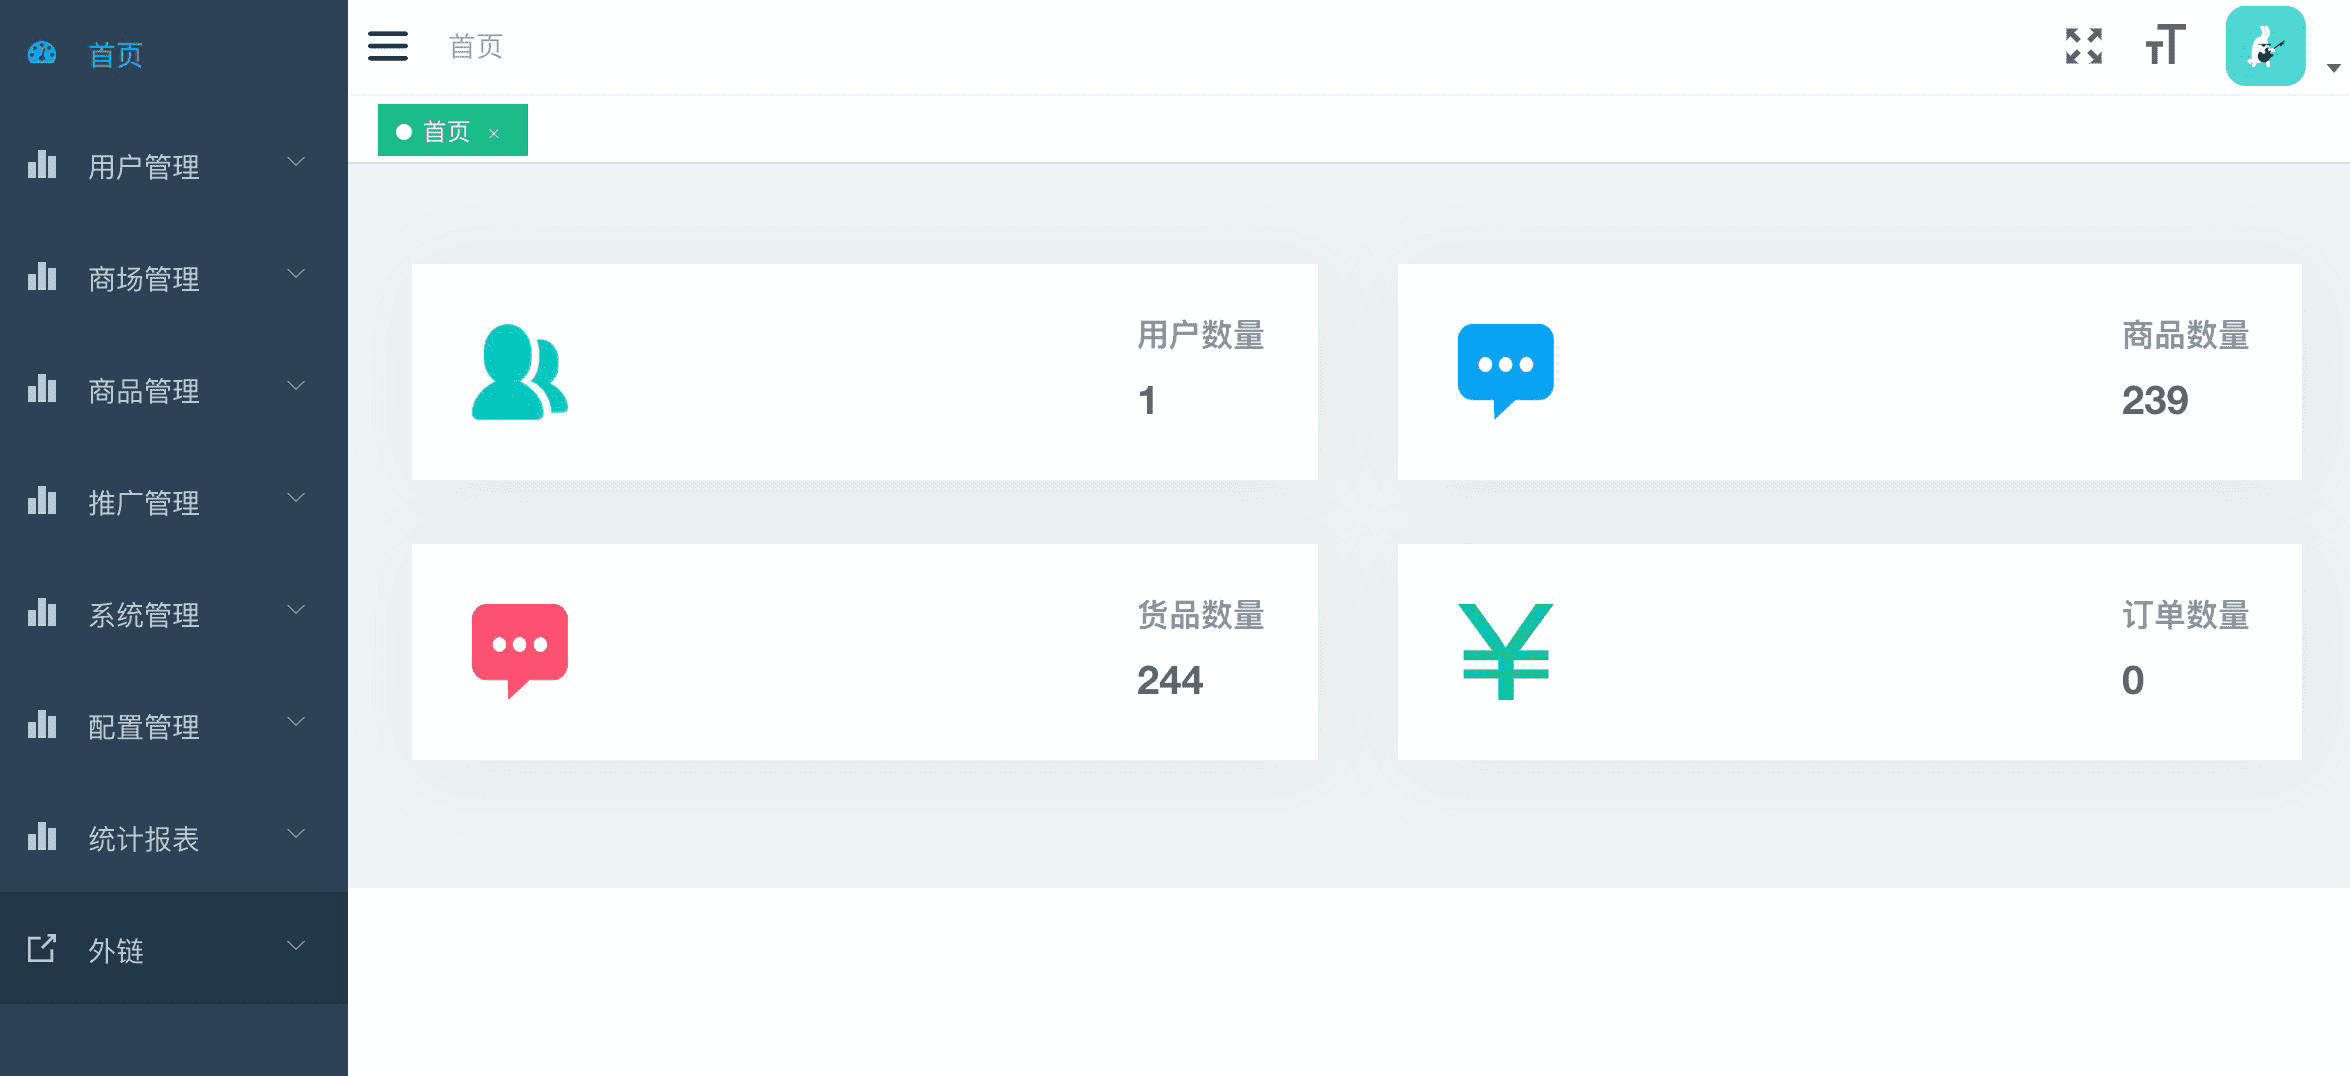Click the 首页 breadcrumb text in header
The height and width of the screenshot is (1076, 2350).
(x=476, y=46)
